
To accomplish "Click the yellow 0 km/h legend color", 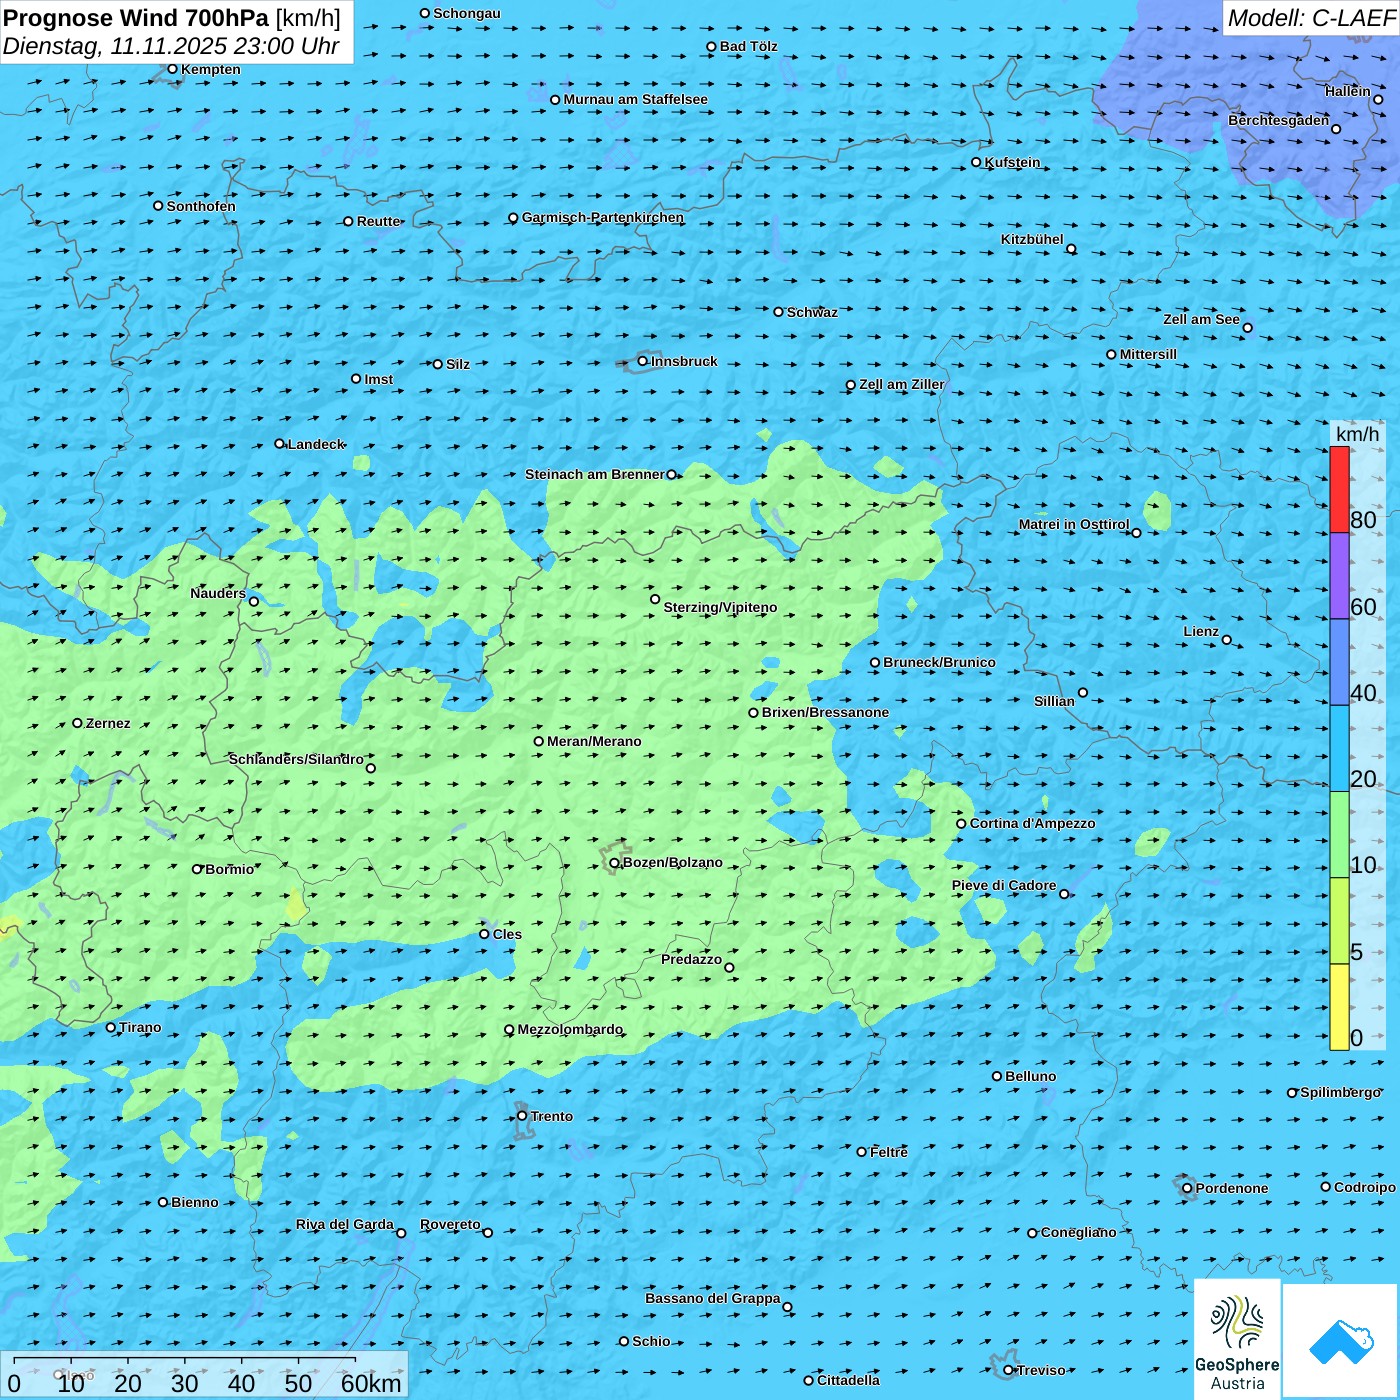I will [1339, 1007].
